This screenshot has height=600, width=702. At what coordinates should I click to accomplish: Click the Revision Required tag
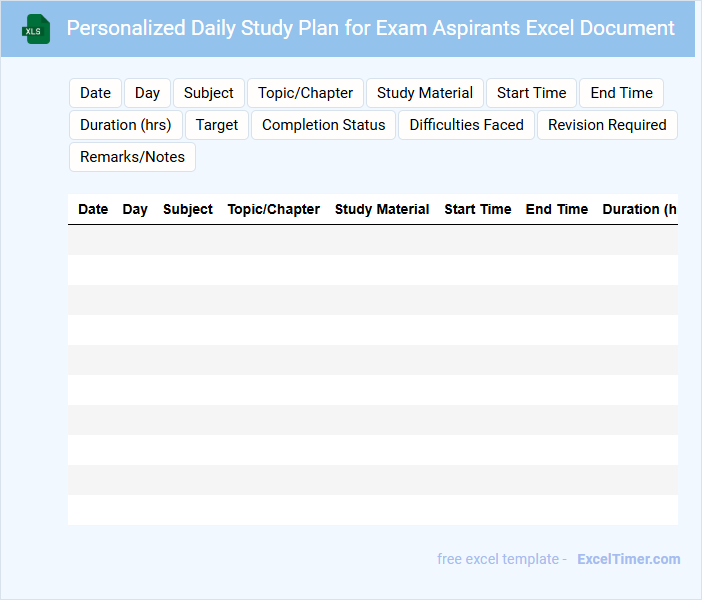point(607,125)
